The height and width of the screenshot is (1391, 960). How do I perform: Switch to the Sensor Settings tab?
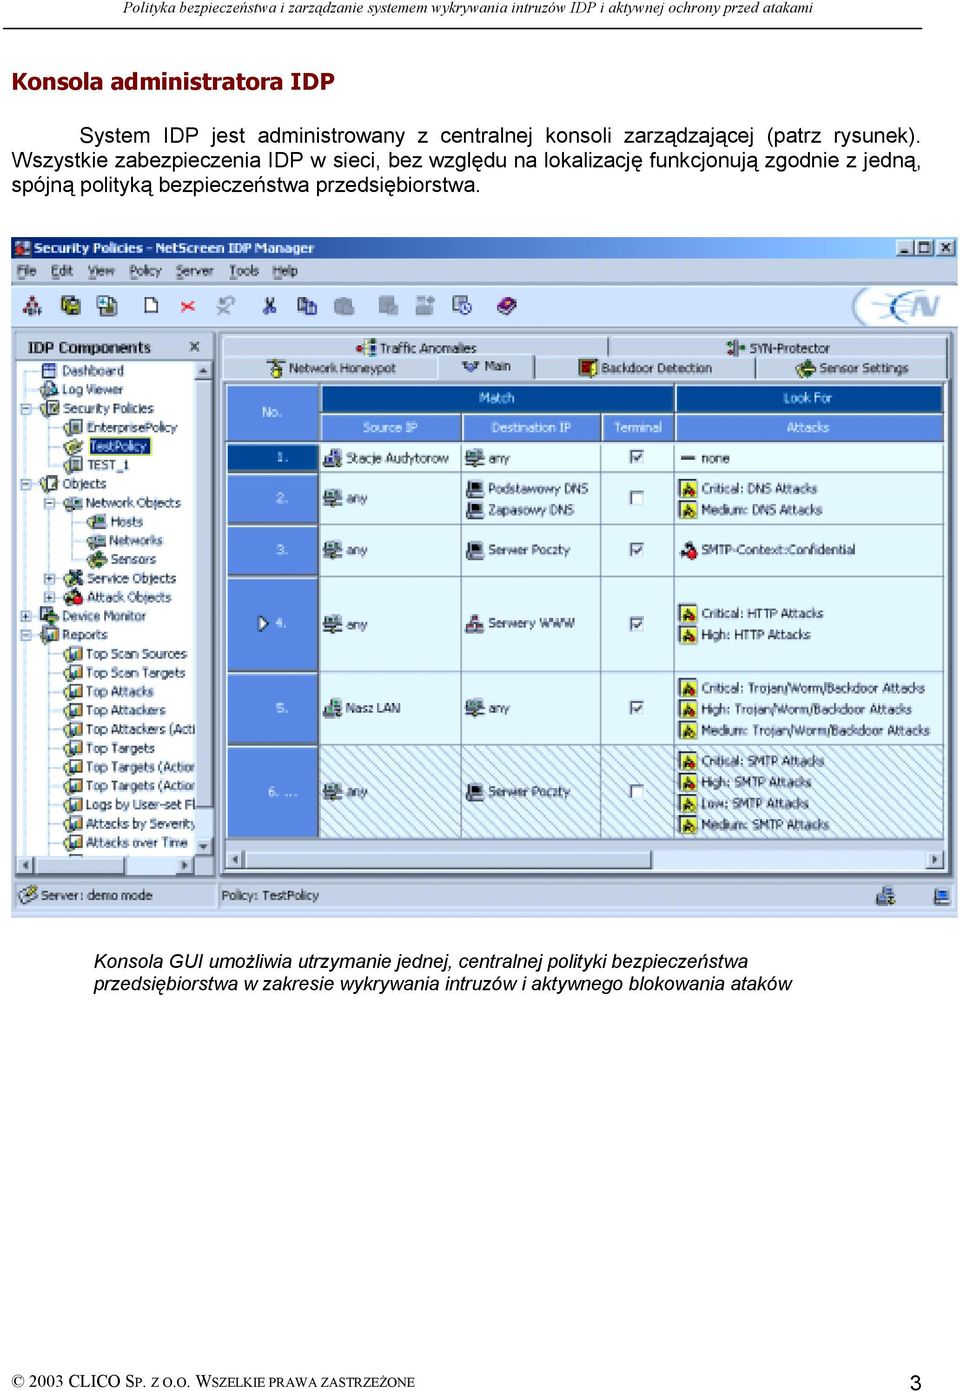(x=852, y=368)
